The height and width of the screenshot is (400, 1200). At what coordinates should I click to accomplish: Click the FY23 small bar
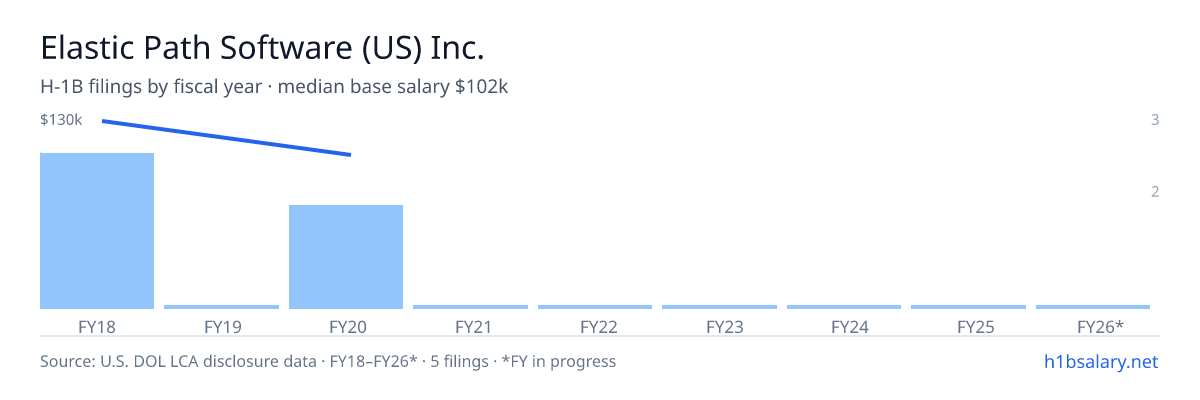pyautogui.click(x=719, y=307)
